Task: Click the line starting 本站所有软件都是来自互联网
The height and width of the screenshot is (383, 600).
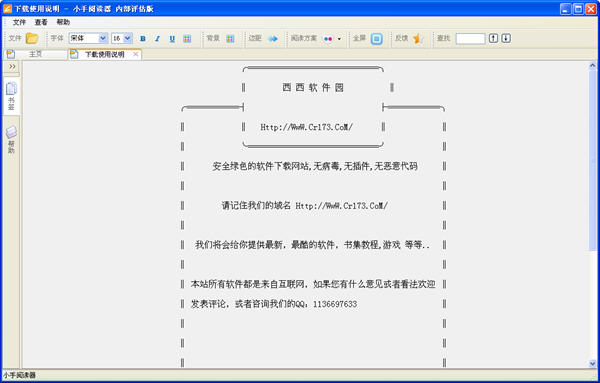Action: tap(313, 284)
